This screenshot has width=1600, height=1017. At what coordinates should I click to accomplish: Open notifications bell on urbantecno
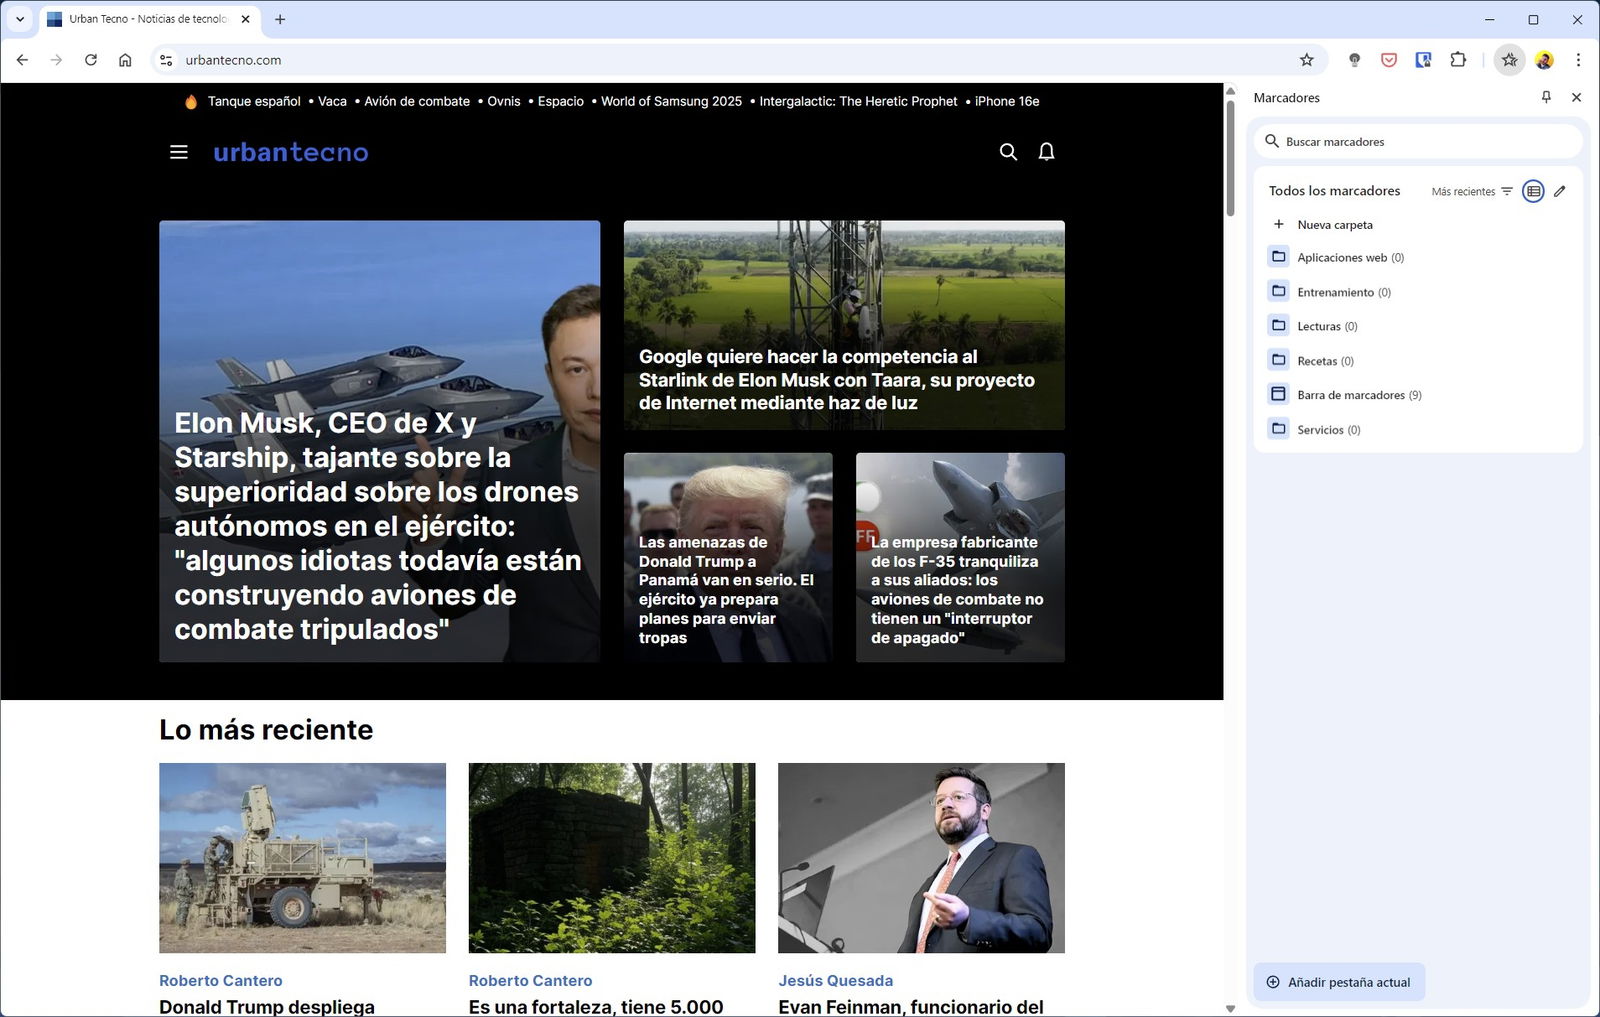click(x=1046, y=152)
